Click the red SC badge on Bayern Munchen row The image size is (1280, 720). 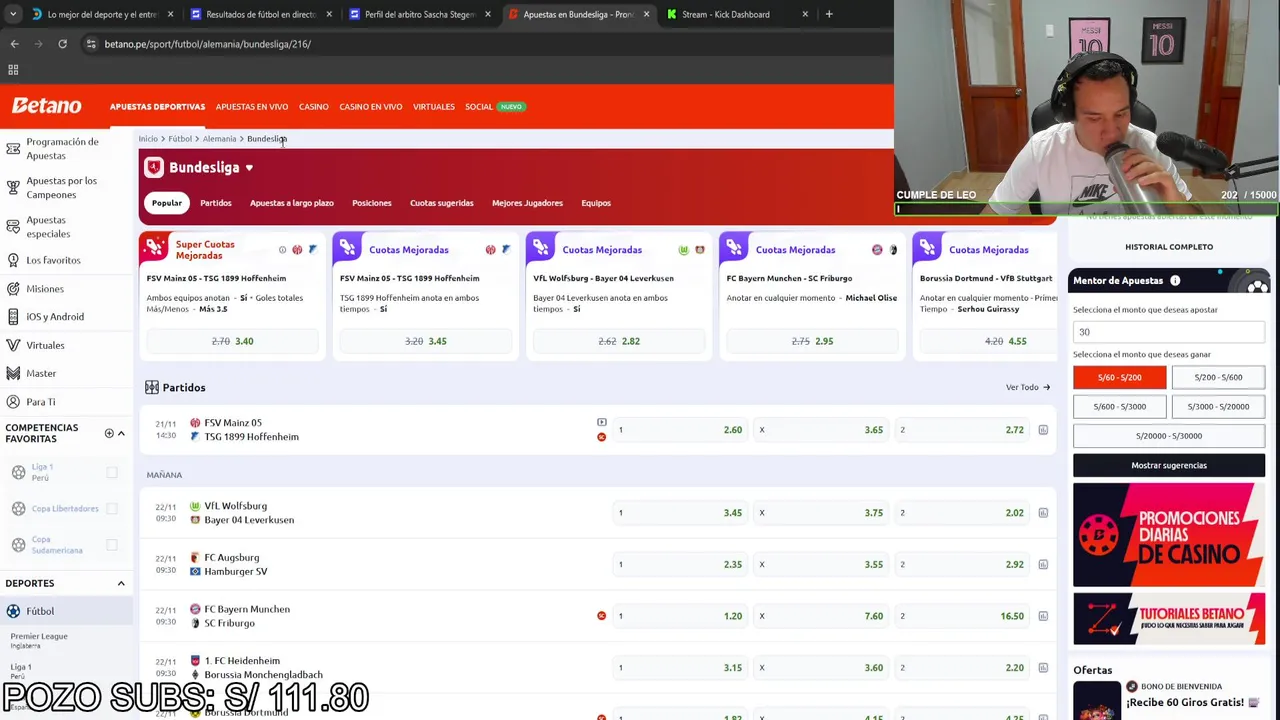click(x=601, y=616)
